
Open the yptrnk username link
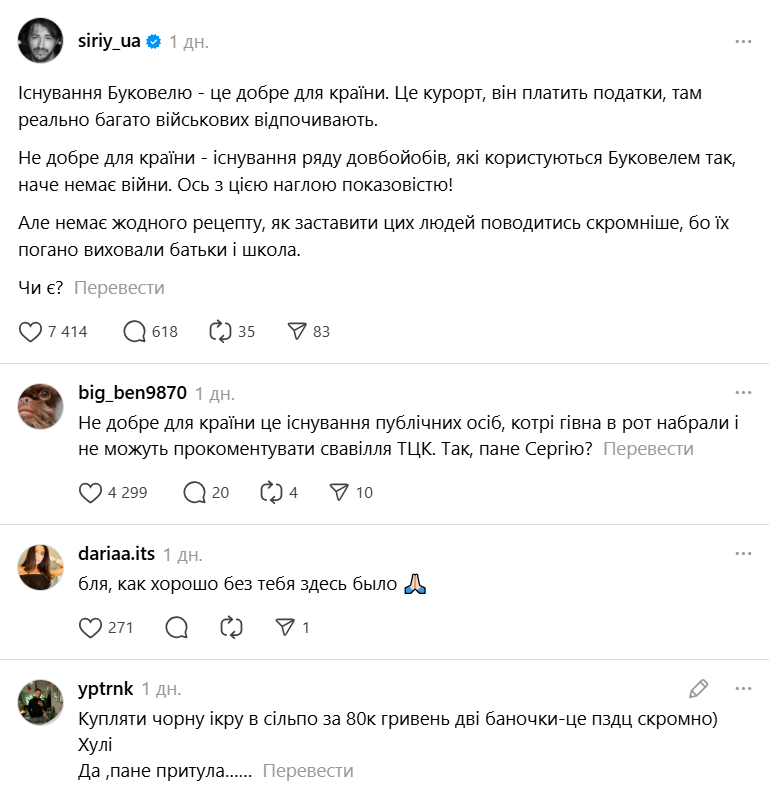click(x=104, y=689)
